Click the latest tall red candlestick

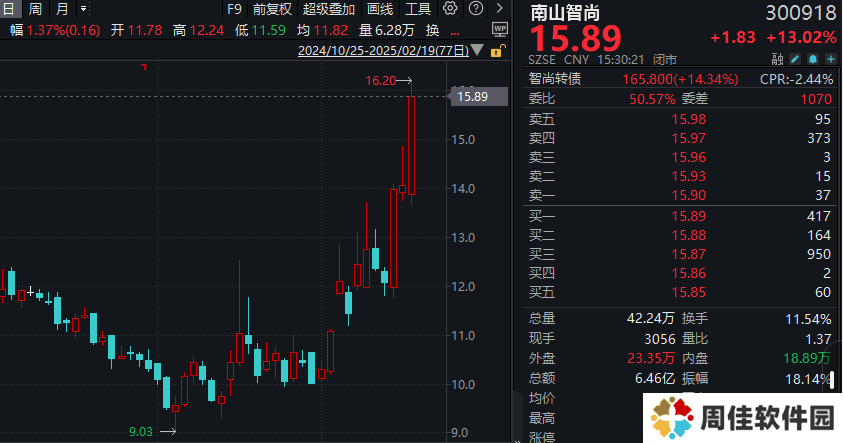coord(411,145)
